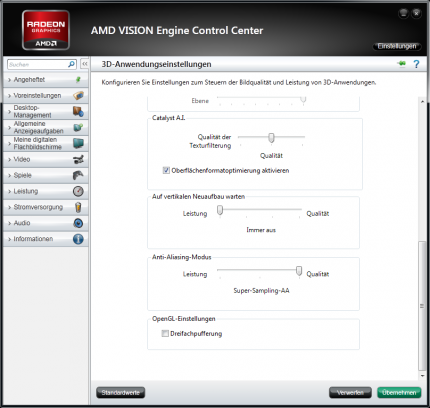Click the Qualität der Texturfilterung slider handle
430x408 pixels.
pyautogui.click(x=271, y=137)
